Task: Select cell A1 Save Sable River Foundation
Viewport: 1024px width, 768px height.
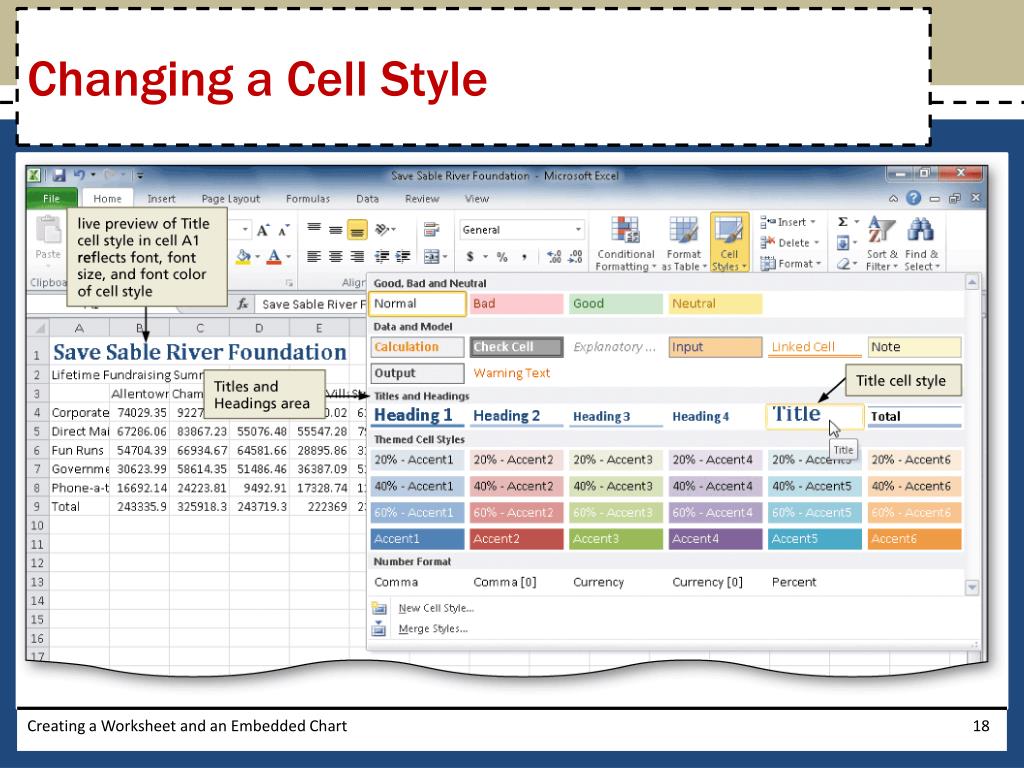Action: [199, 352]
